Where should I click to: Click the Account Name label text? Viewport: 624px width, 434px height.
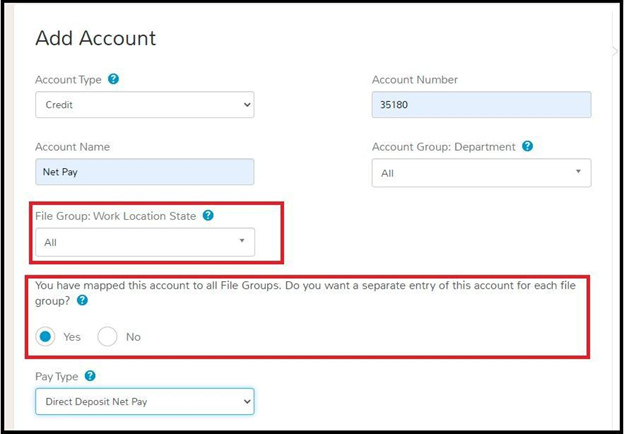(x=72, y=147)
